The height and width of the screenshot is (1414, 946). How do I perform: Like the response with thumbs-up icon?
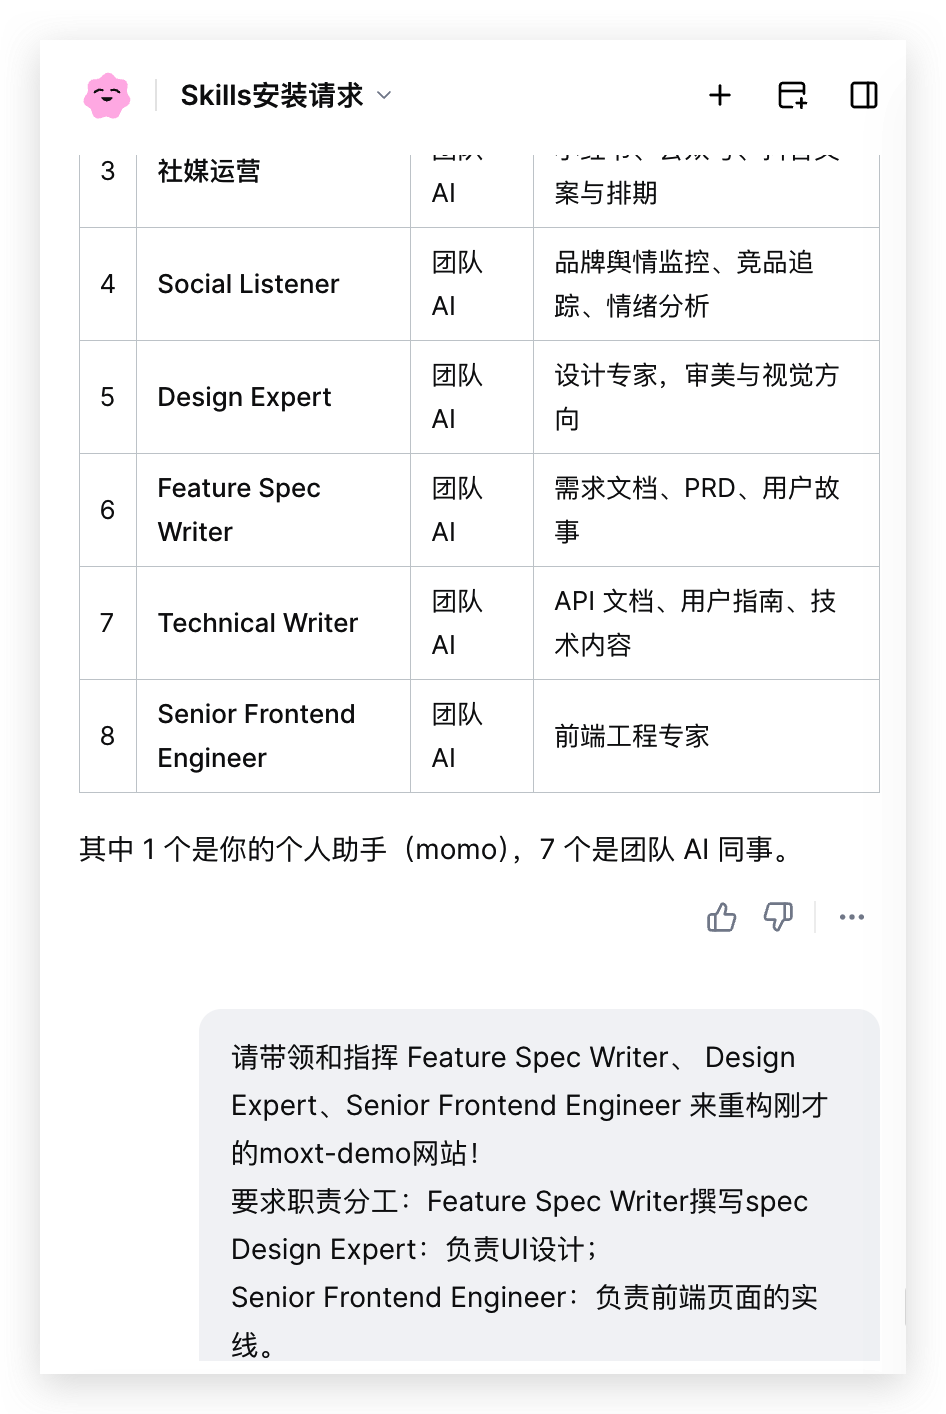721,917
